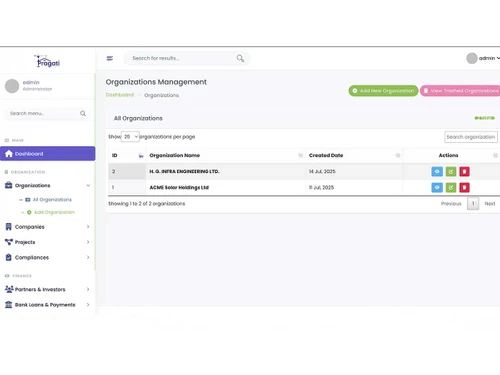
Task: Sort by Organization Name column arrow
Action: pos(300,155)
